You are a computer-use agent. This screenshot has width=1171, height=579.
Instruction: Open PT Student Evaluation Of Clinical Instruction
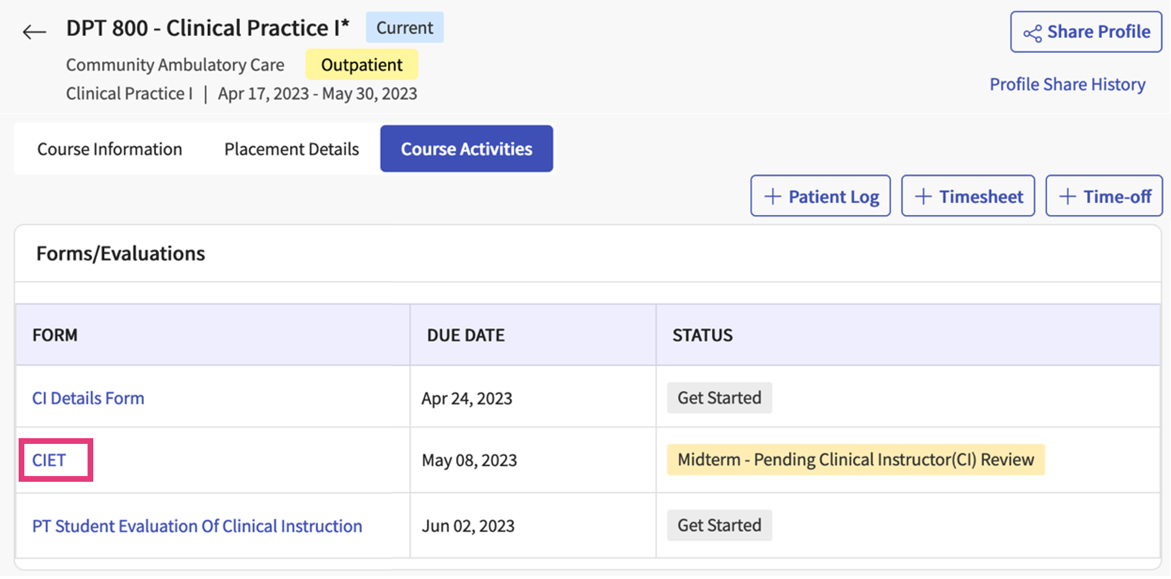click(197, 526)
